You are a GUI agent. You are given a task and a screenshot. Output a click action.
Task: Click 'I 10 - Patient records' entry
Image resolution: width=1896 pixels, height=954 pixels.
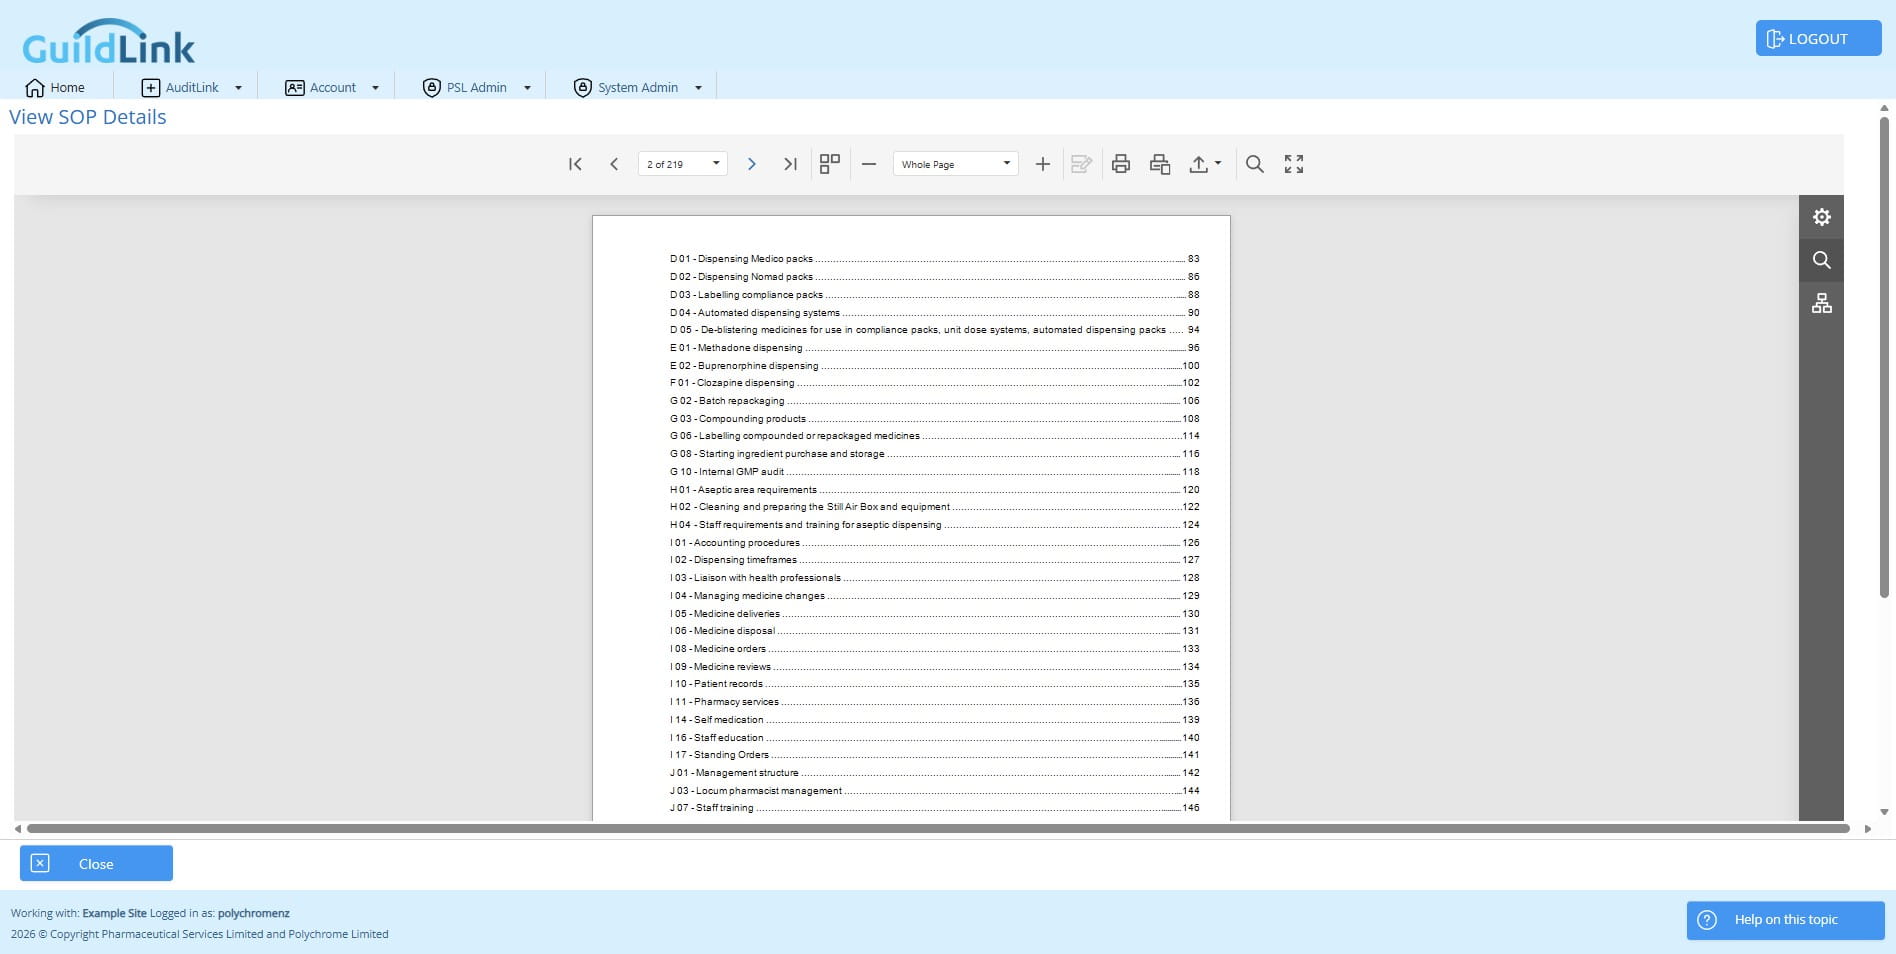tap(934, 684)
